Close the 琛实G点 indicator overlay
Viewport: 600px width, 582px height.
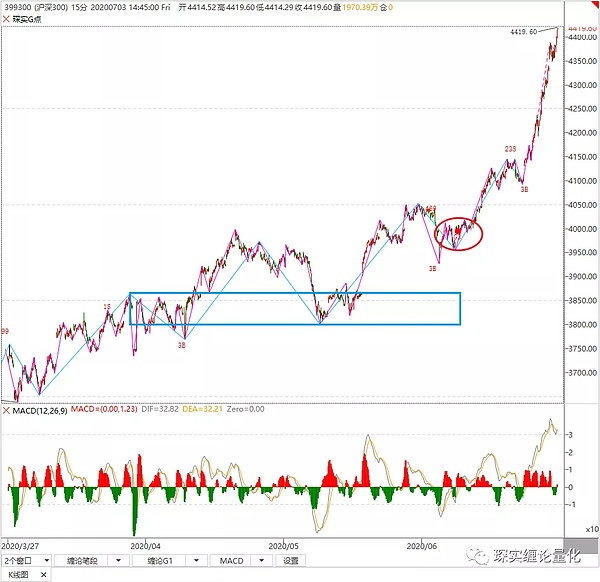(x=6, y=19)
